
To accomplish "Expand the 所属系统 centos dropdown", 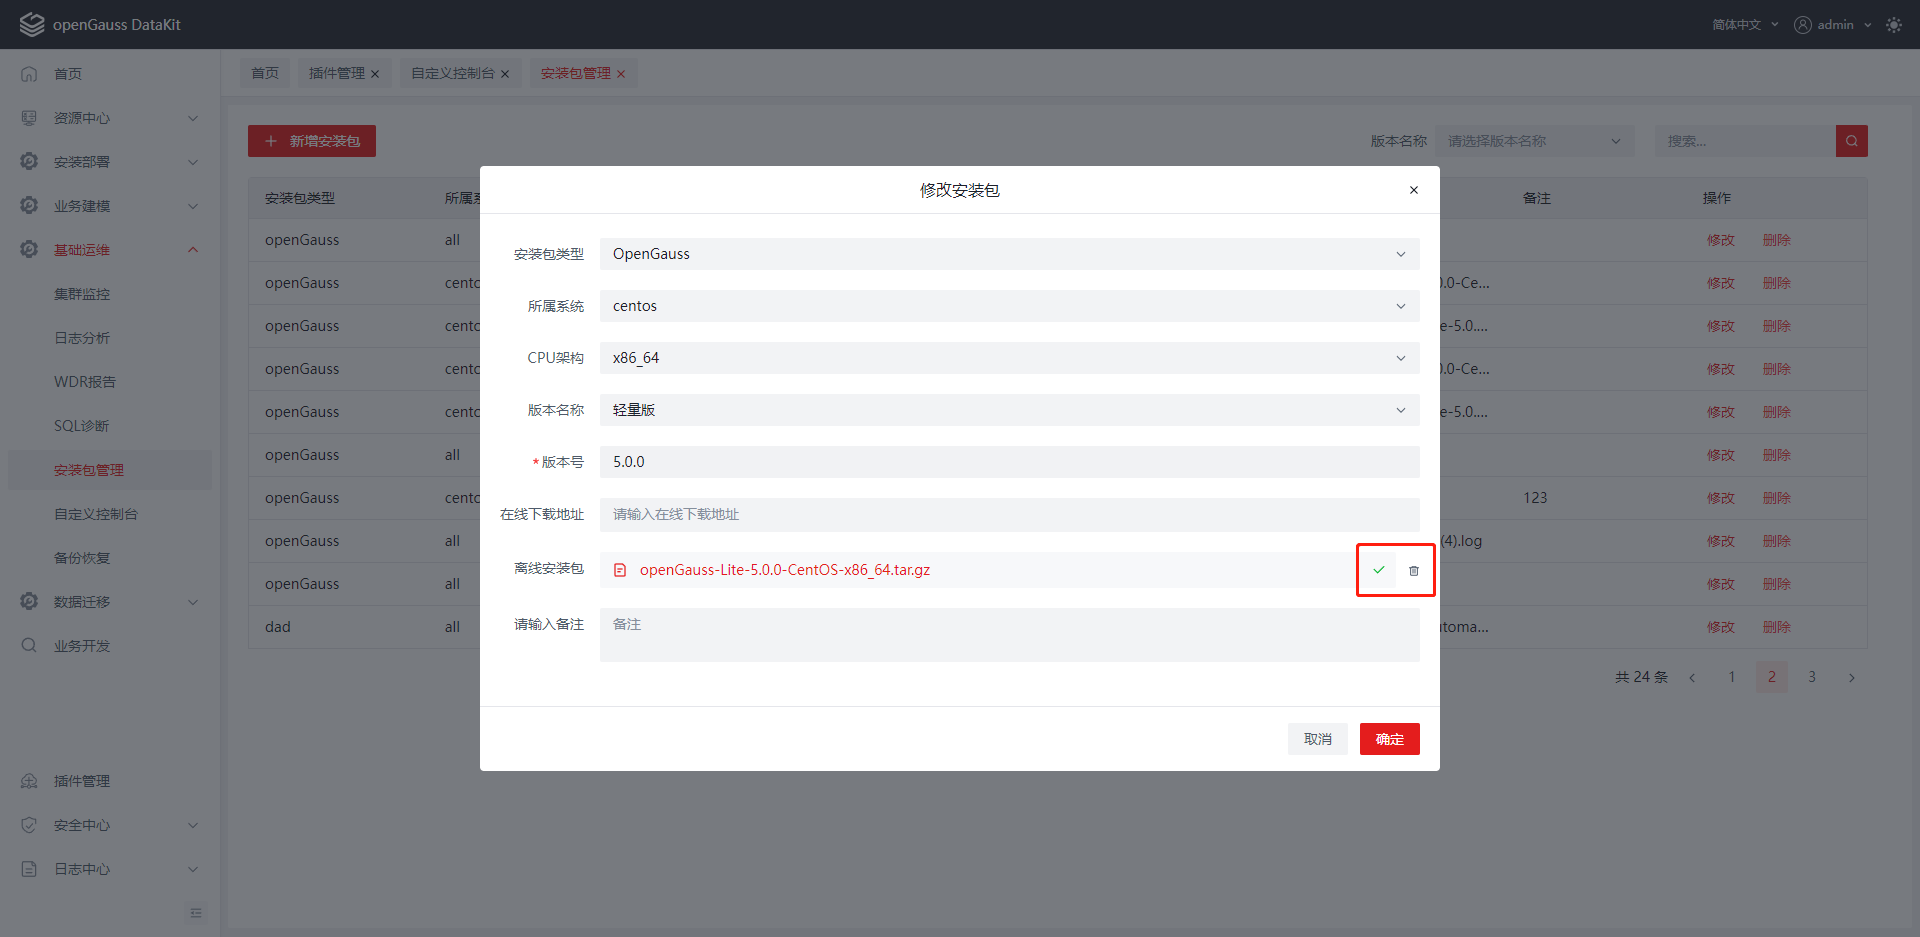I will 1009,306.
